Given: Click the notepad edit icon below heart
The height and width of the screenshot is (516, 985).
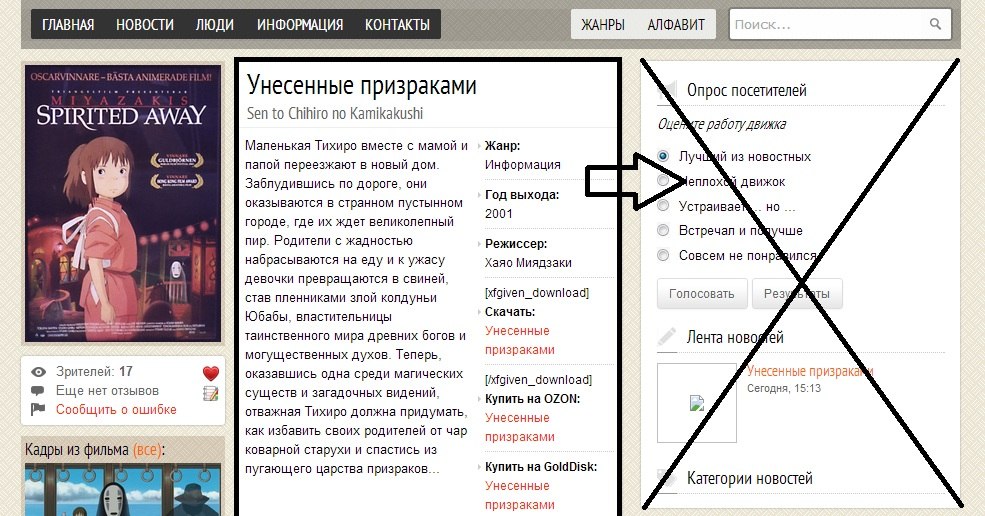Looking at the screenshot, I should tap(211, 394).
